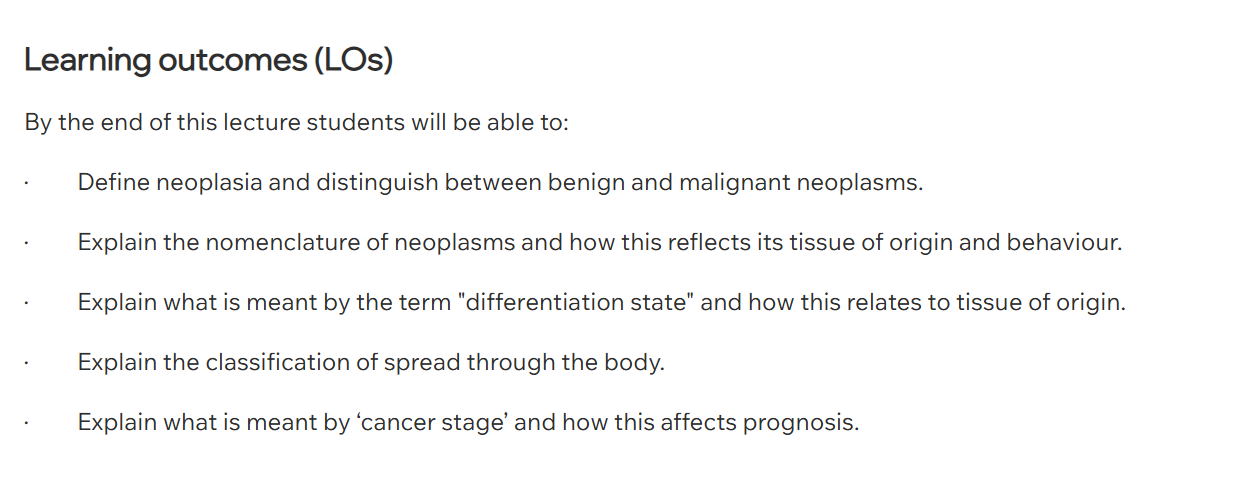Click the "By the end of this lecture" sentence

coord(296,124)
